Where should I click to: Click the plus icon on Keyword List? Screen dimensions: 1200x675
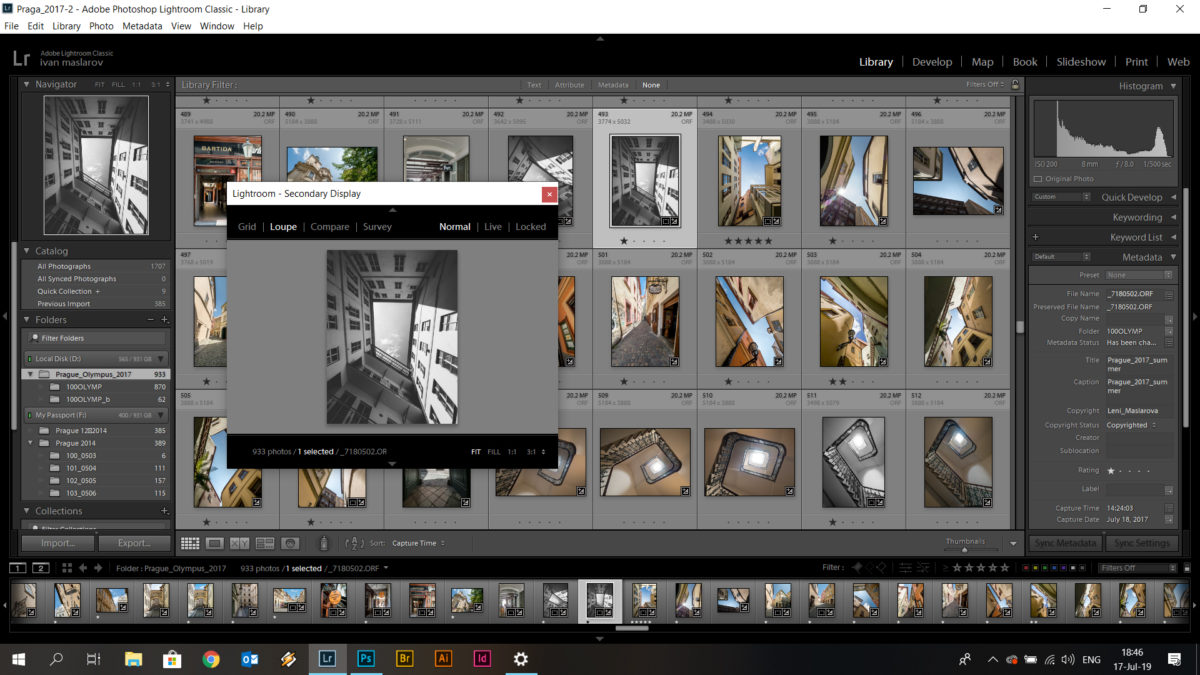(1035, 237)
